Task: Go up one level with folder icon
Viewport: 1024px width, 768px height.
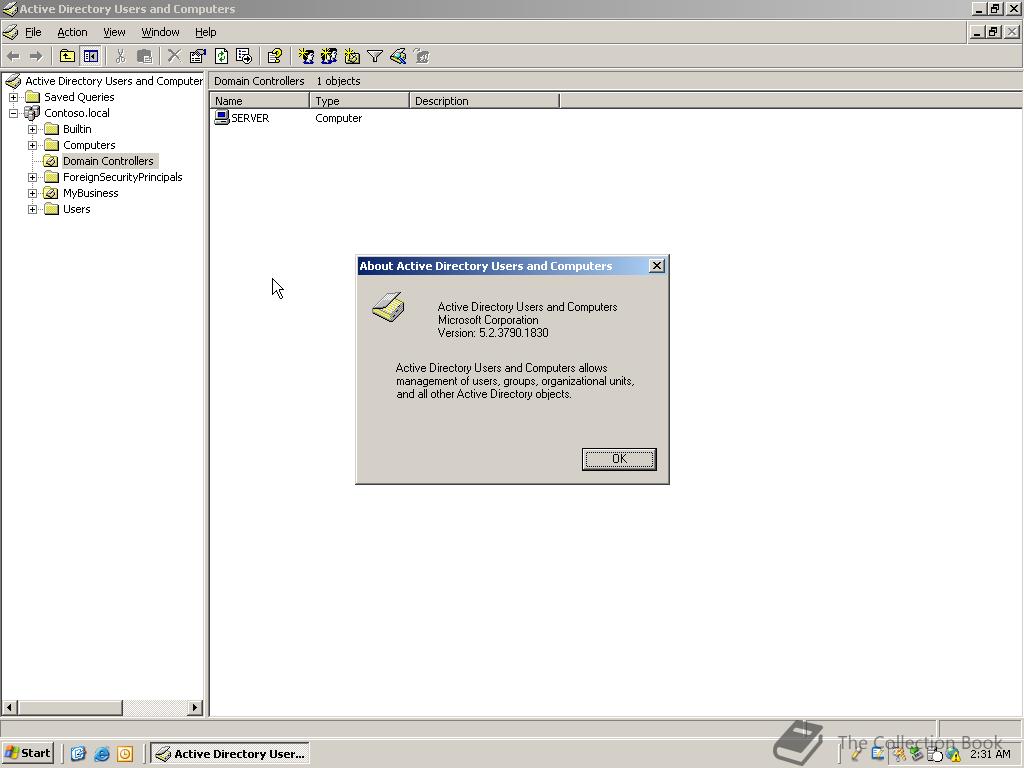Action: tap(67, 57)
